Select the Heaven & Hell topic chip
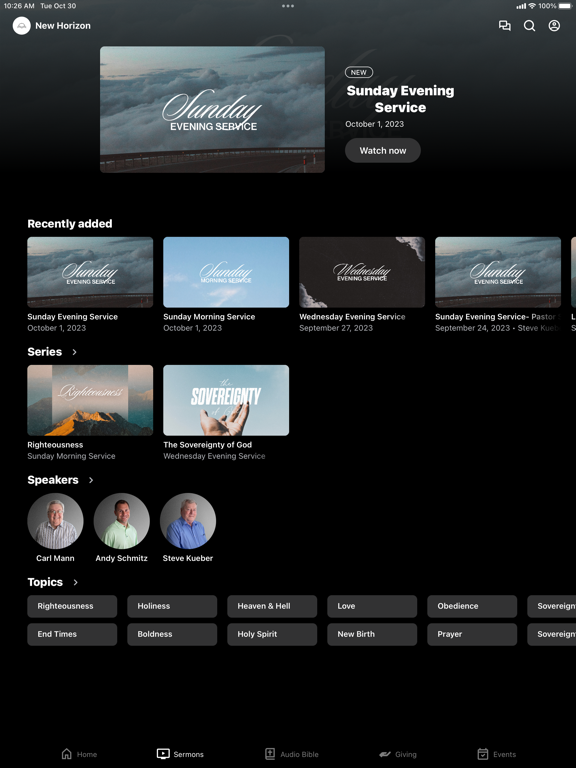The width and height of the screenshot is (576, 768). click(272, 606)
